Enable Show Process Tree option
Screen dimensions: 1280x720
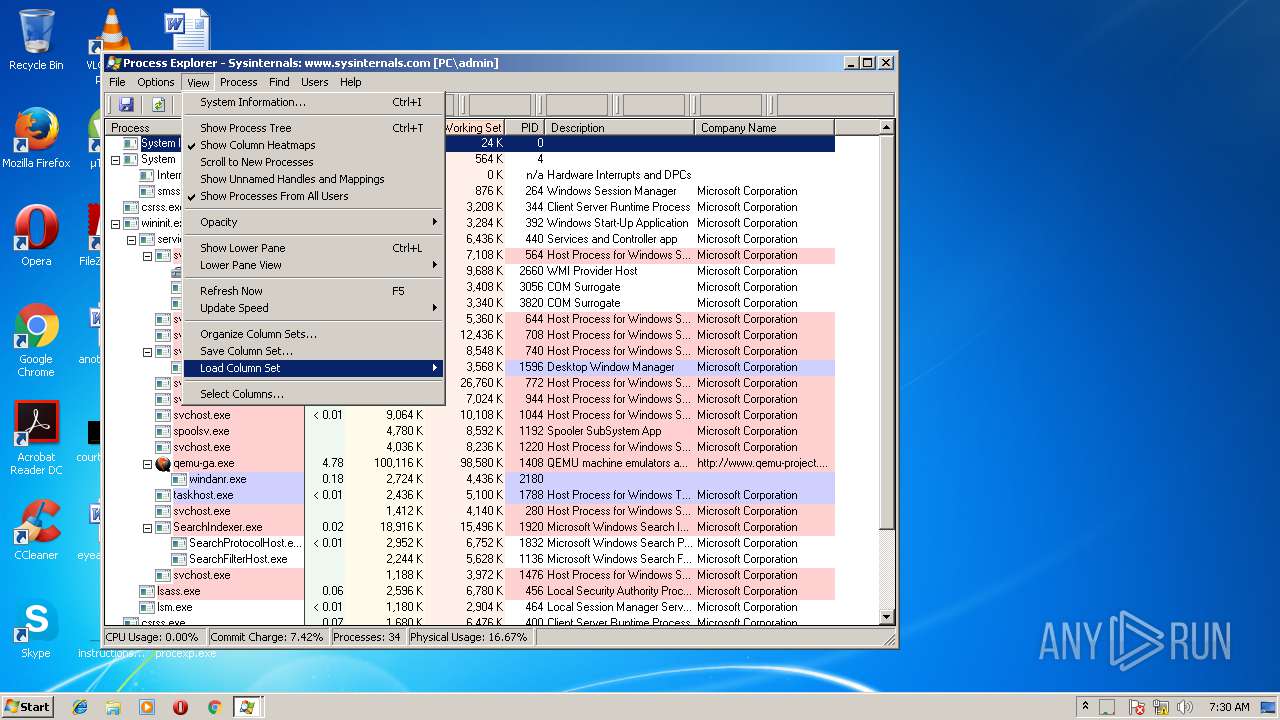(x=313, y=128)
